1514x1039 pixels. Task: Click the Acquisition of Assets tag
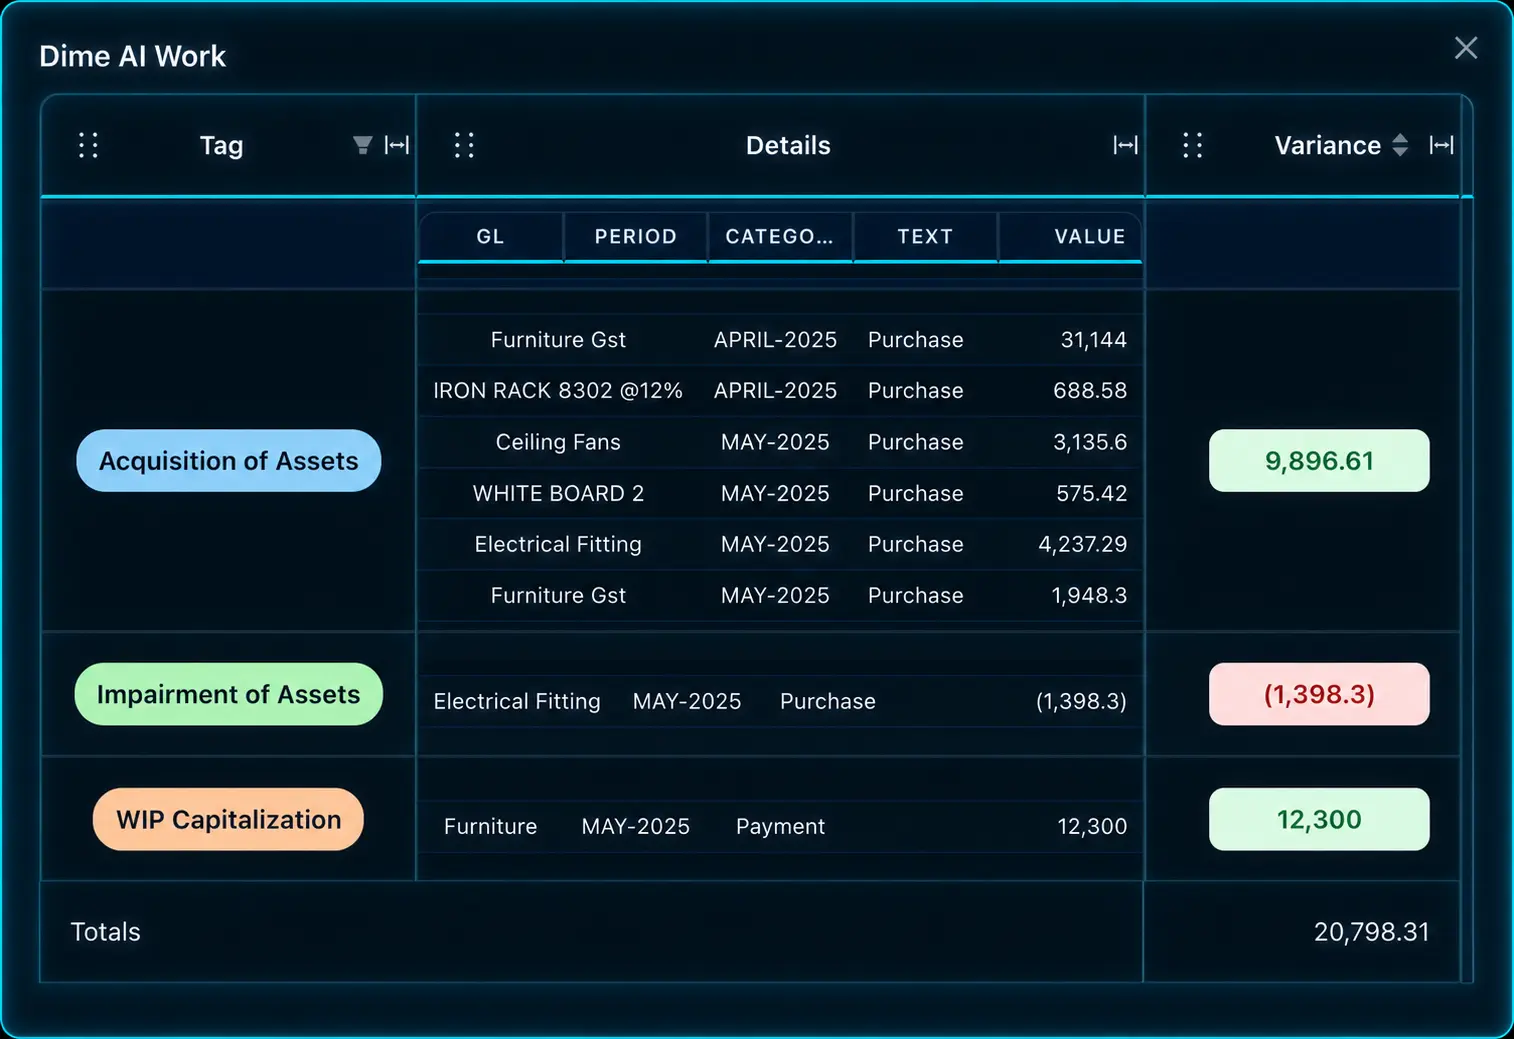click(229, 461)
